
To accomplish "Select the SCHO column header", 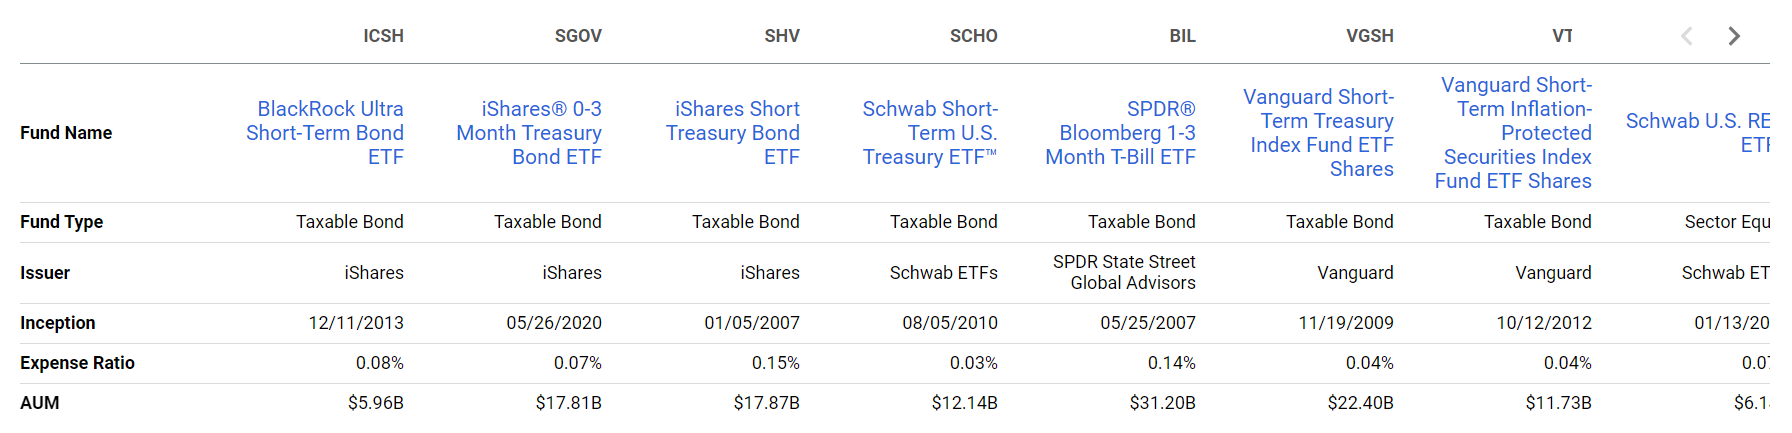I will (x=973, y=36).
